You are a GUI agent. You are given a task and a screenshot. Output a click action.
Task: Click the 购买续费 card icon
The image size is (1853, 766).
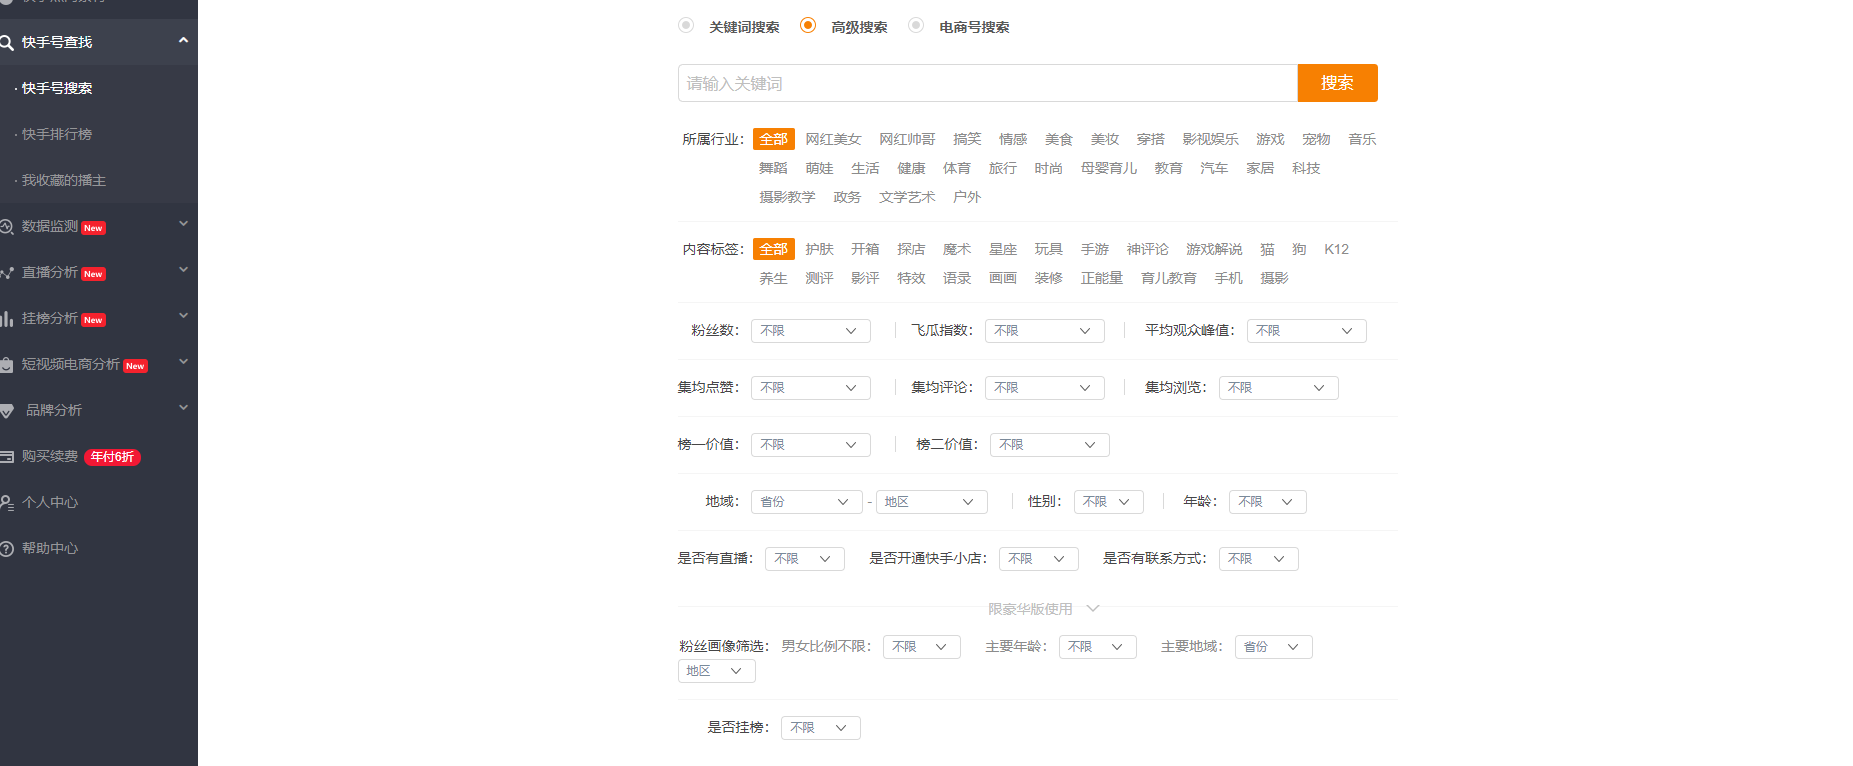click(x=6, y=457)
